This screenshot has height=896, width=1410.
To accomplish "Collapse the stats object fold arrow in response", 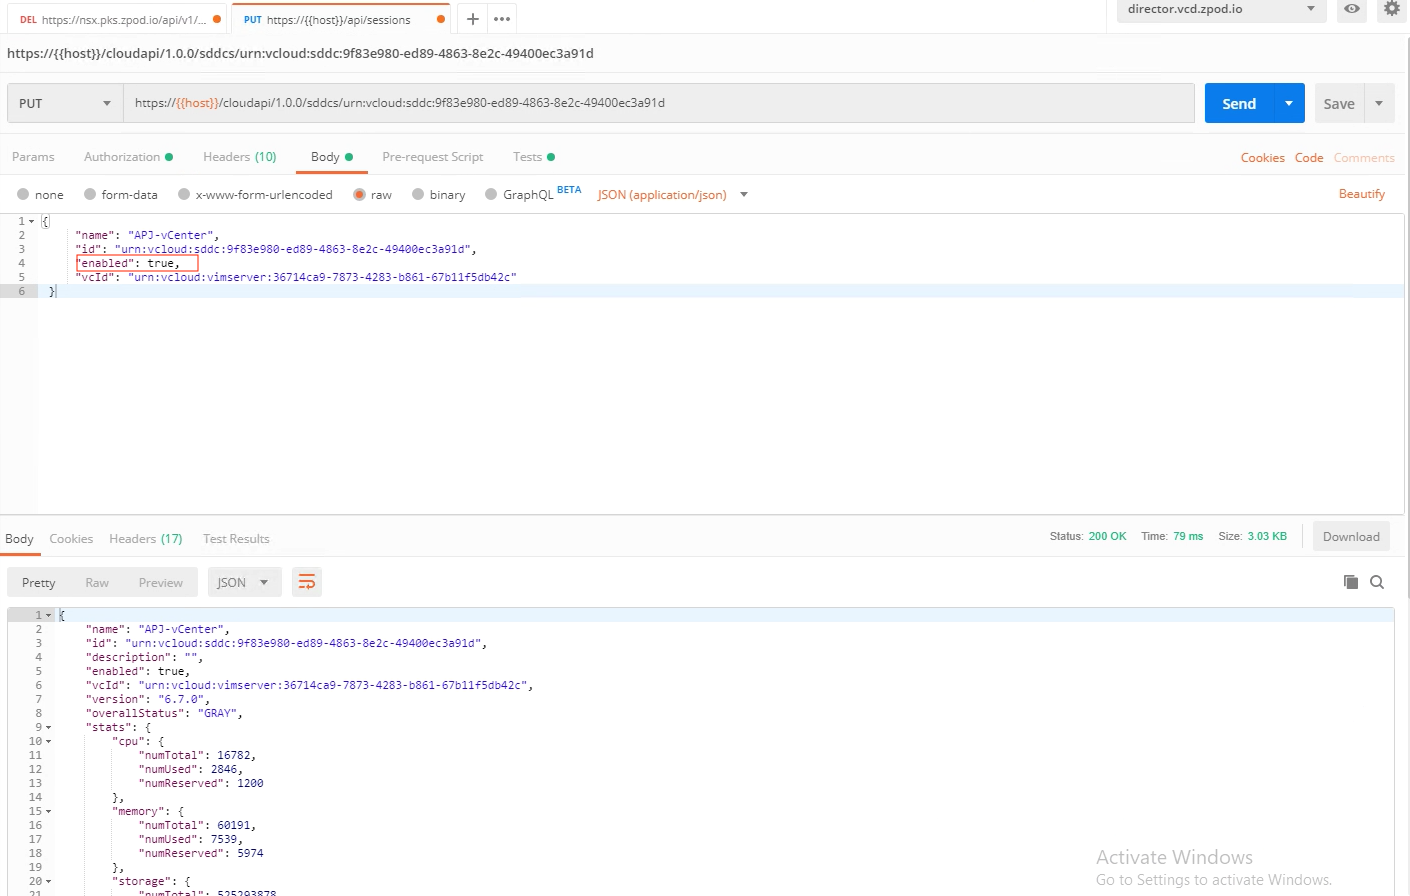I will pos(48,728).
